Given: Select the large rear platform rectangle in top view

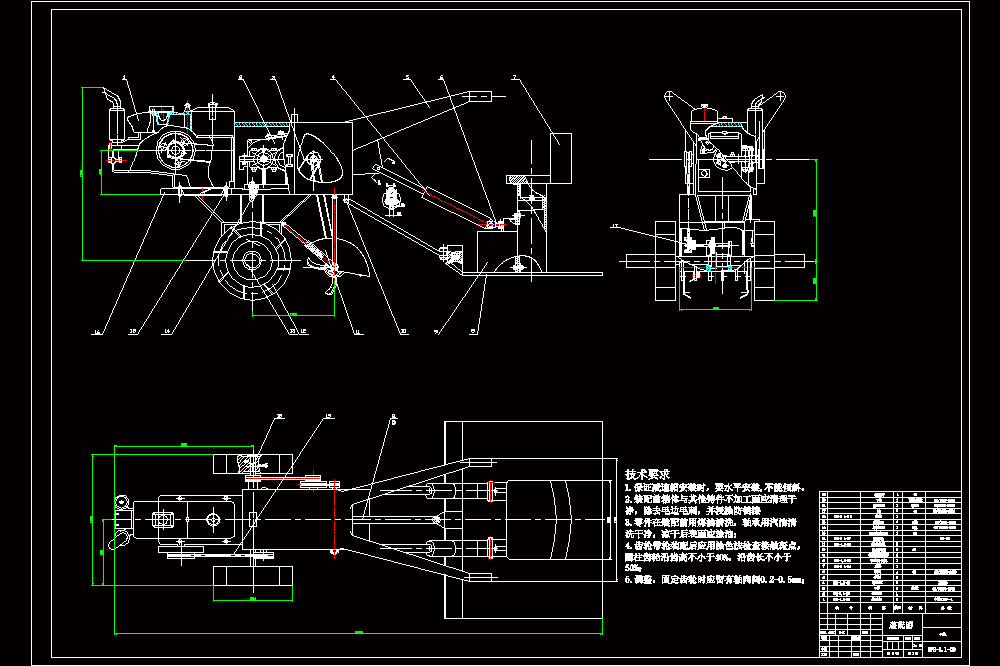Looking at the screenshot, I should (524, 519).
